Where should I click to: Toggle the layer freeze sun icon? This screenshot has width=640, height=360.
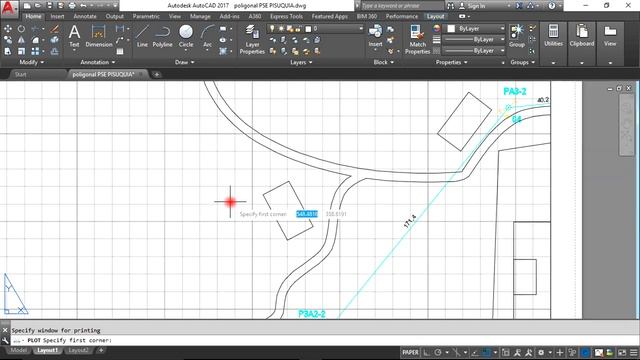coord(281,29)
